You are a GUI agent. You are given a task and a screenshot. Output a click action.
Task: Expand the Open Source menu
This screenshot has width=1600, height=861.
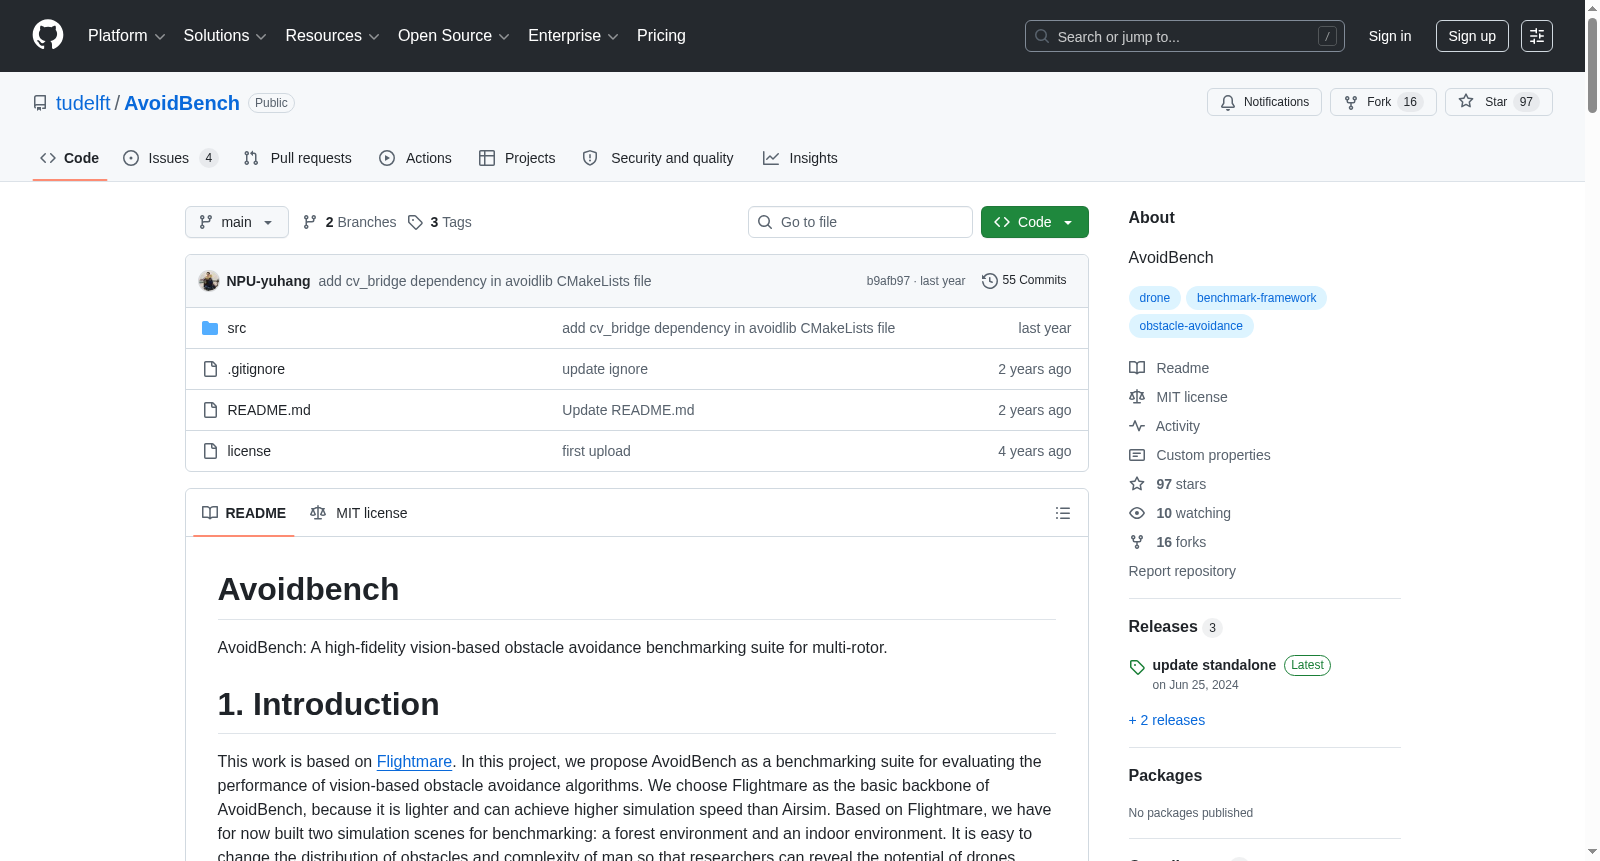[x=454, y=36]
